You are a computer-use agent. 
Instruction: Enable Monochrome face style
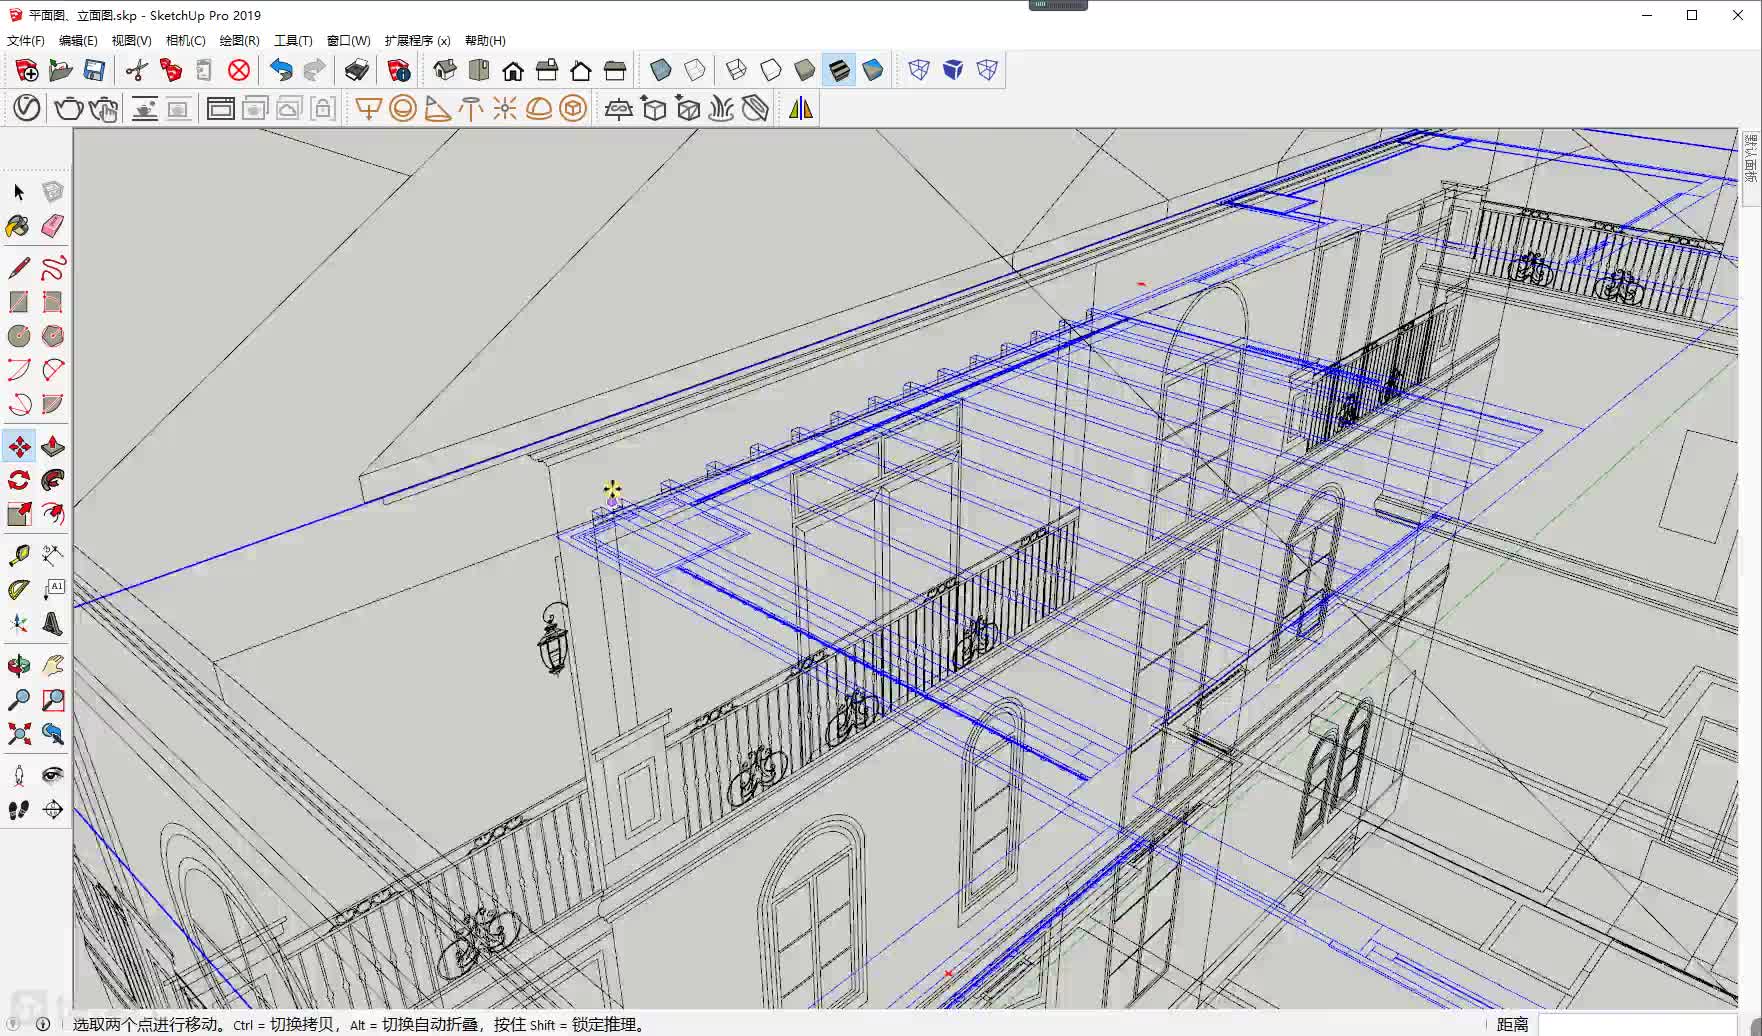873,70
